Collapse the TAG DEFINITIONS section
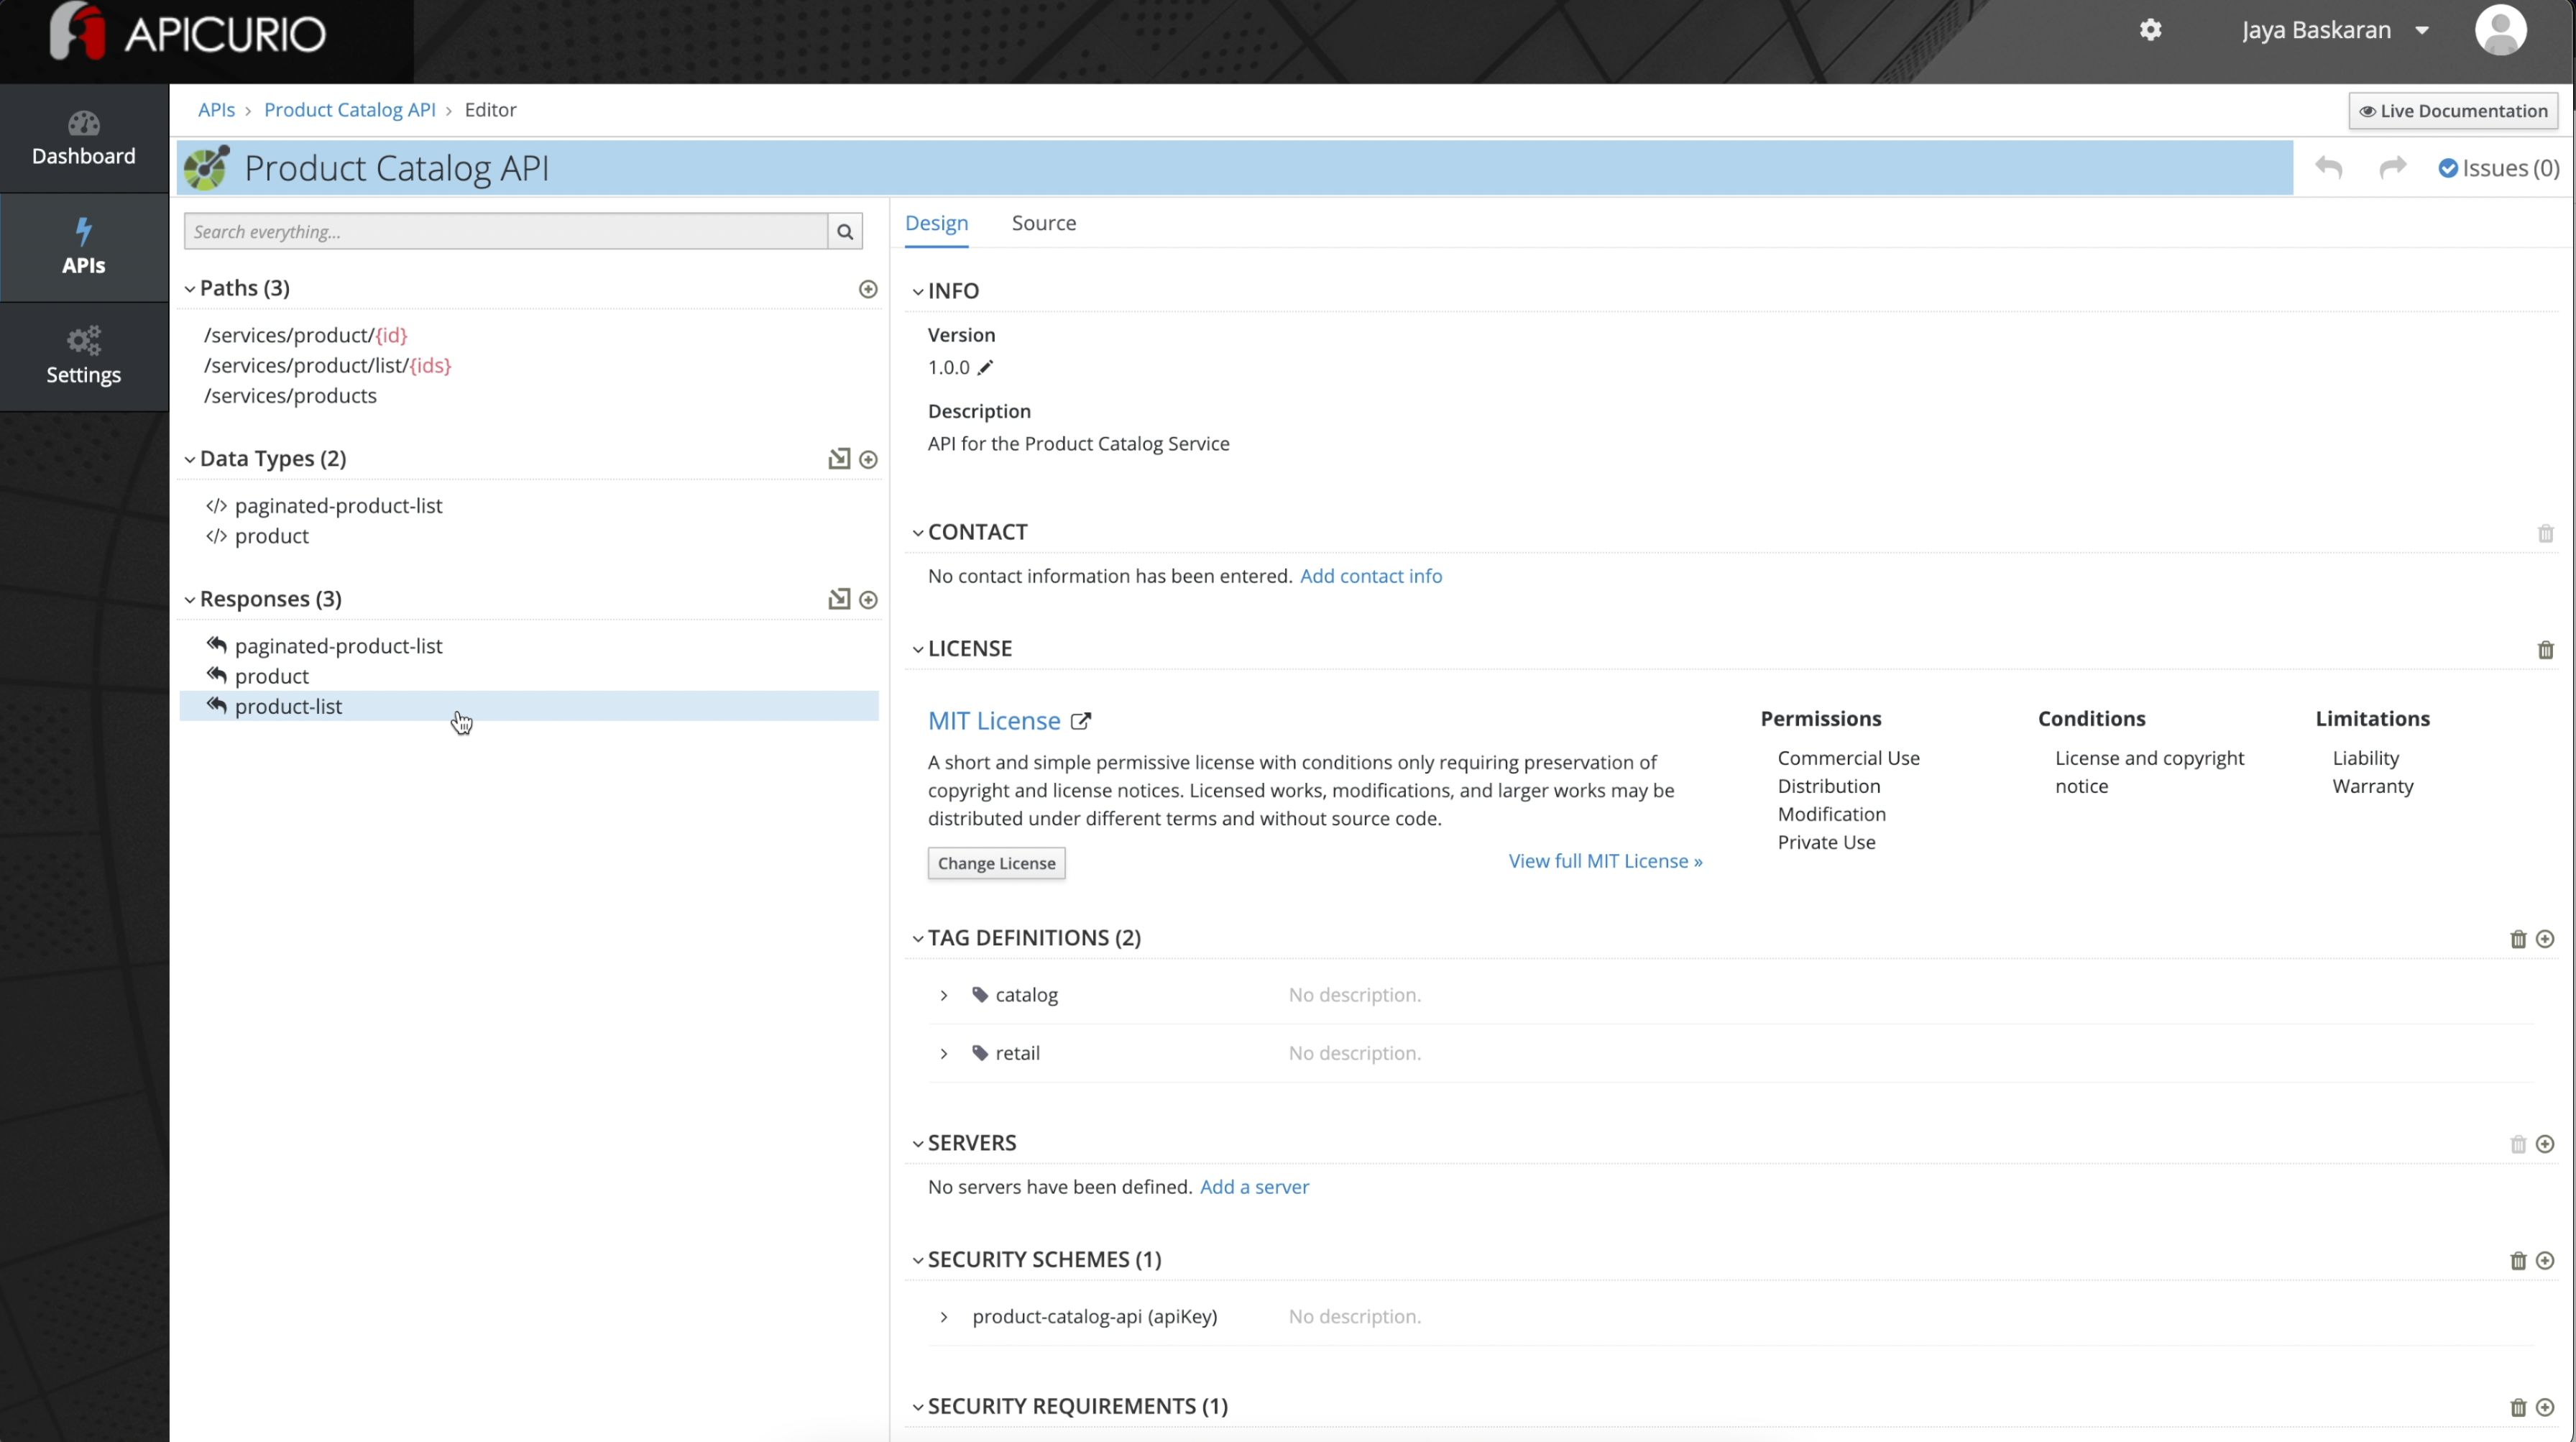This screenshot has height=1442, width=2576. point(918,939)
